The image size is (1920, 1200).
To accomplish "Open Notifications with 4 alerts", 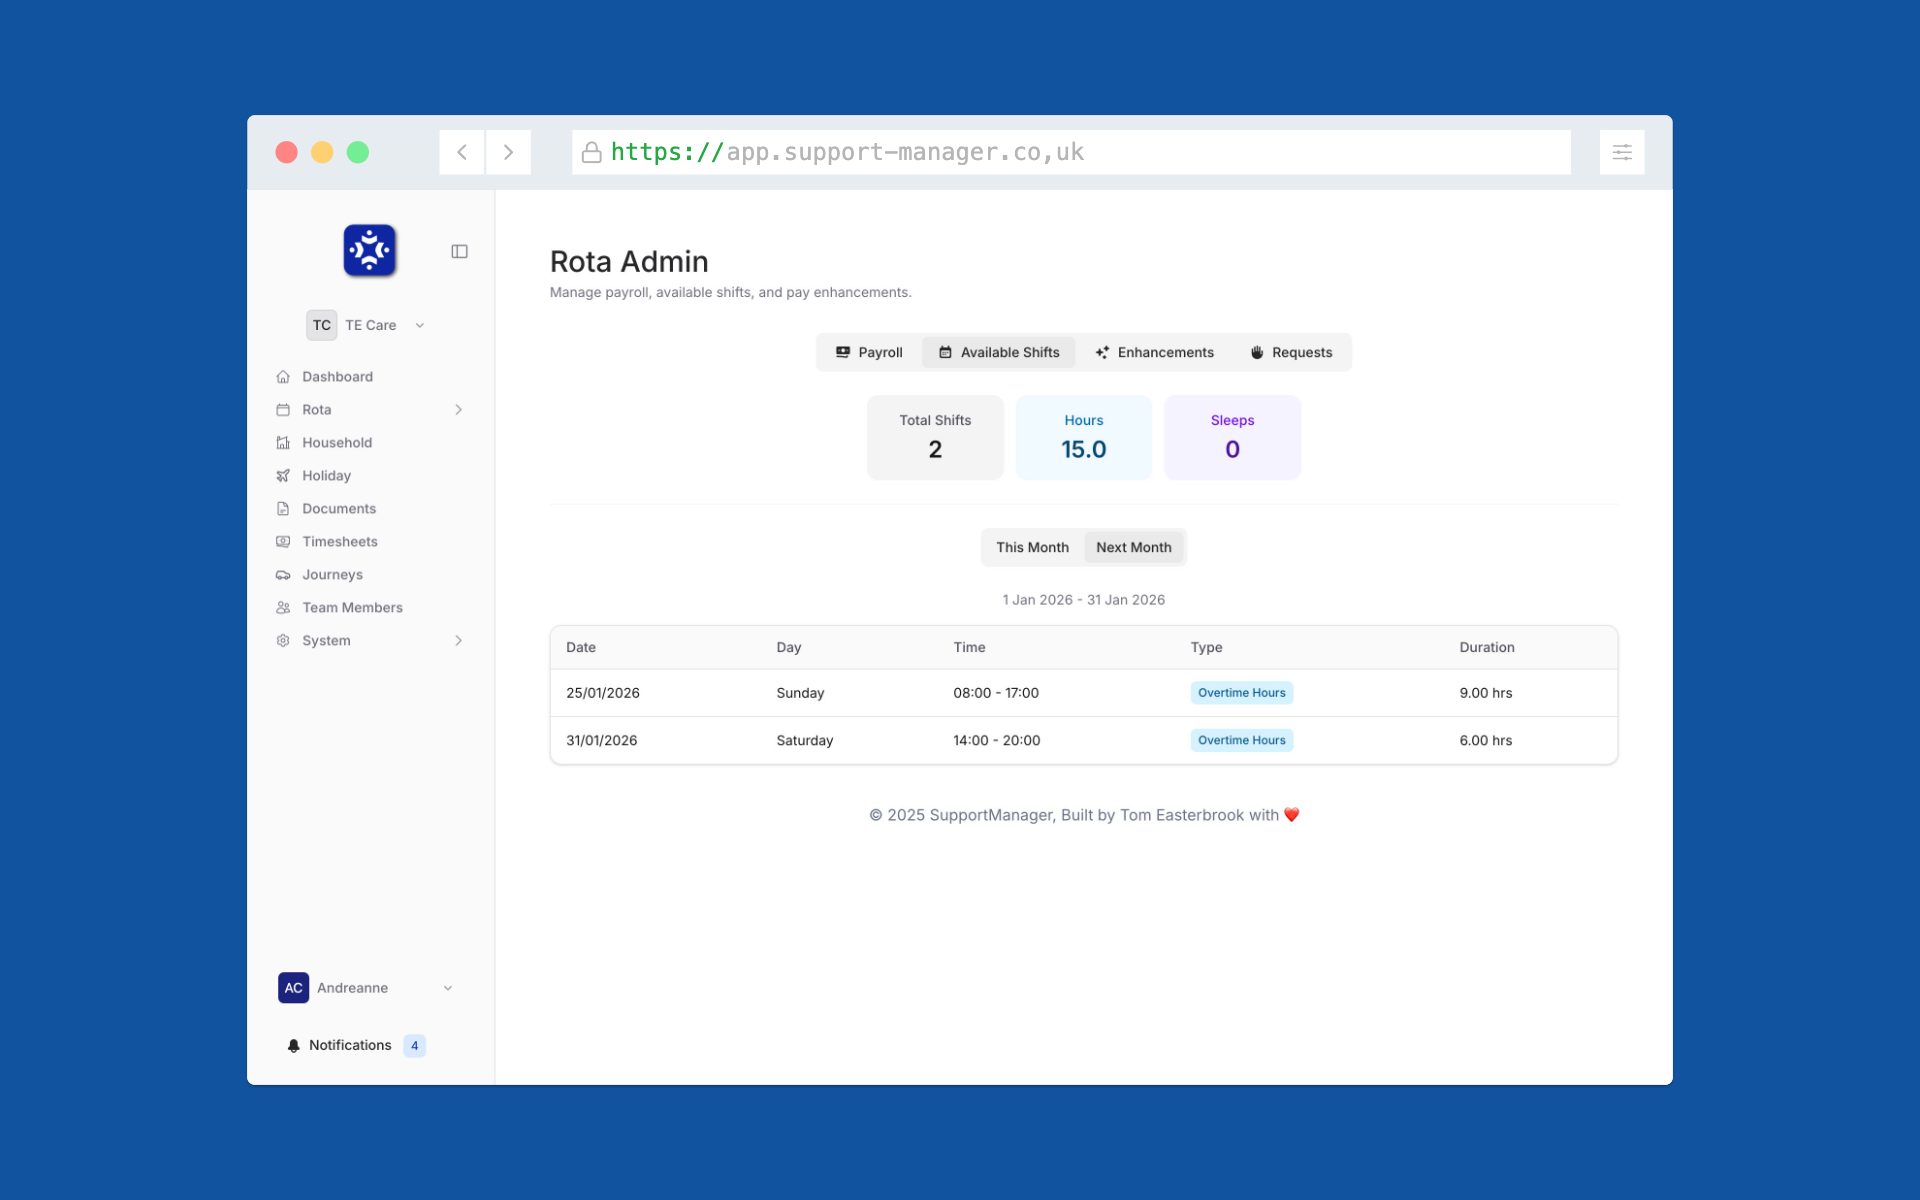I will [350, 1044].
